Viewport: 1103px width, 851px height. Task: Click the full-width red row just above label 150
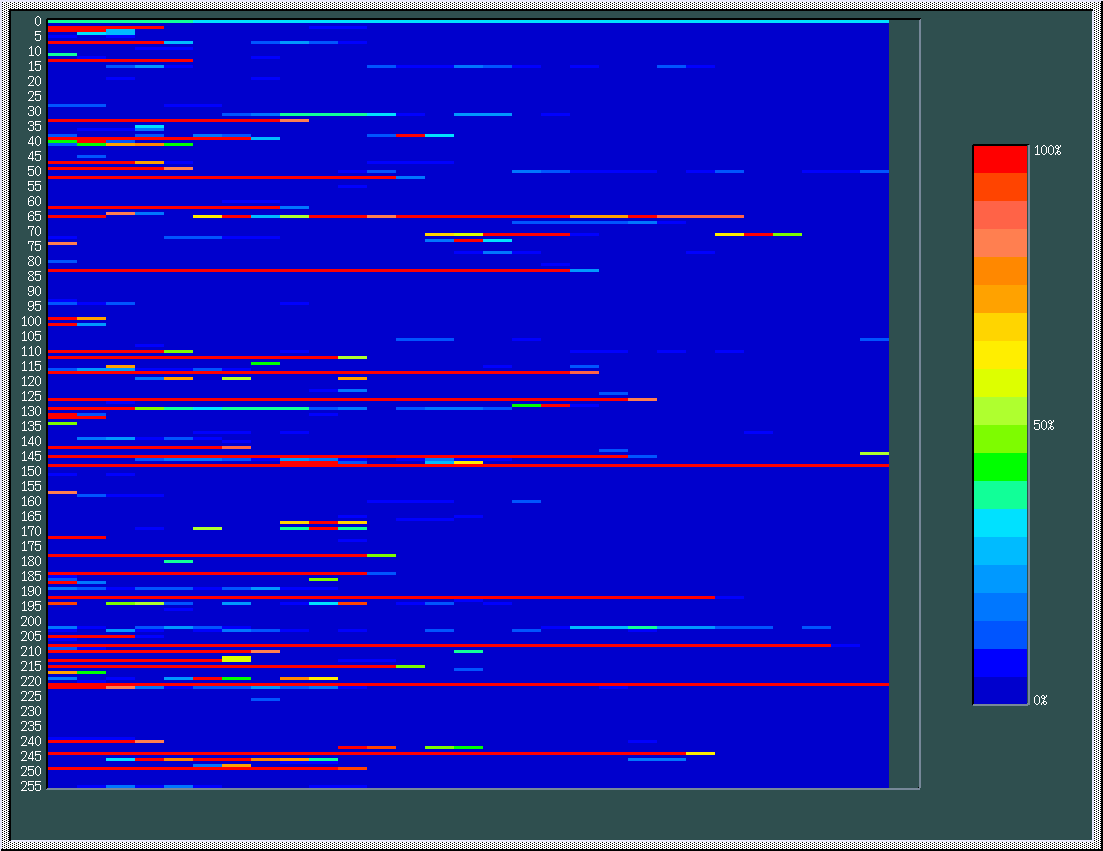coord(468,465)
